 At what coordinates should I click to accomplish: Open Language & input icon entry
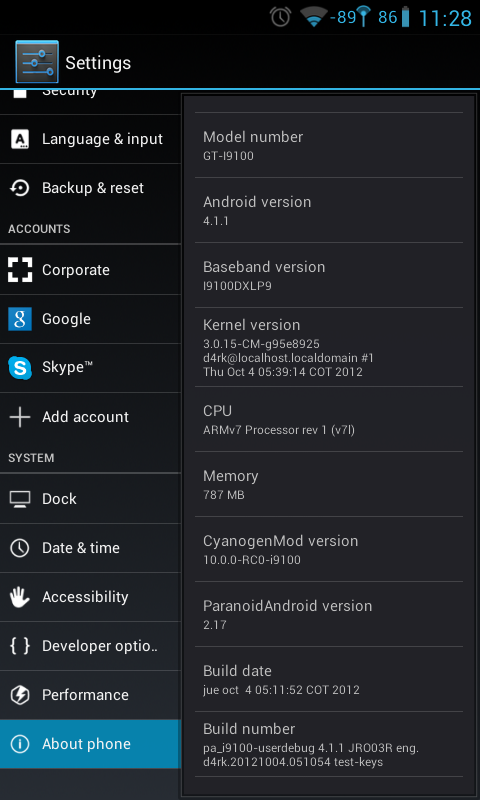[x=20, y=139]
